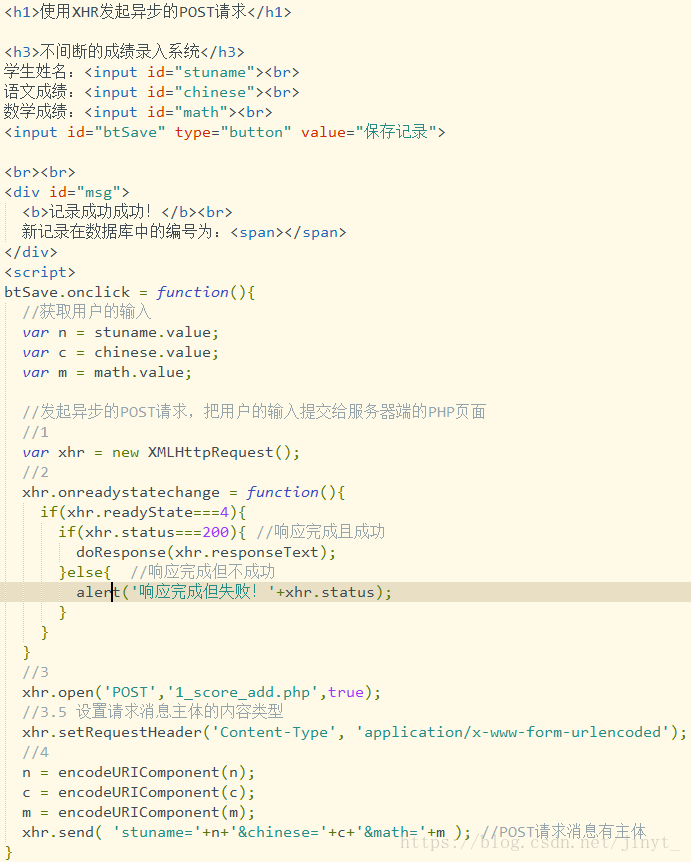Screen dimensions: 691x862
Task: Click the comment about submitting to the PHP页面
Action: (x=254, y=412)
